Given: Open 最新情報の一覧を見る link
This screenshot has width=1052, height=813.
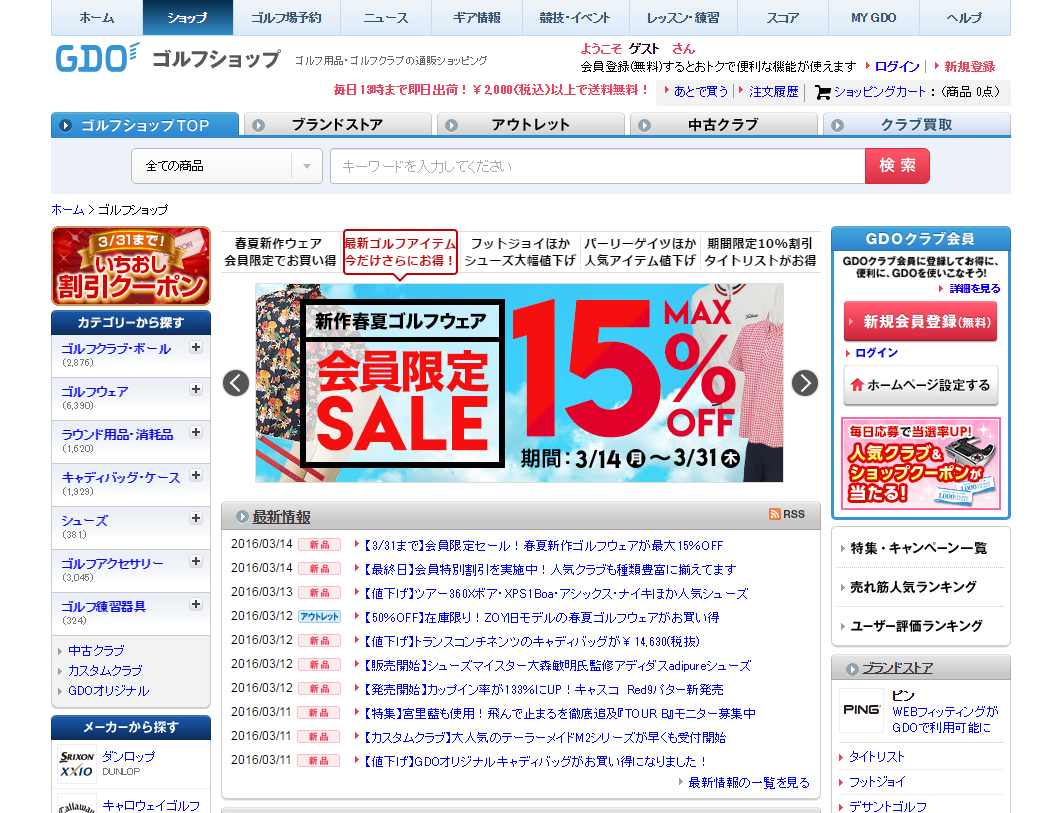Looking at the screenshot, I should click(x=749, y=783).
